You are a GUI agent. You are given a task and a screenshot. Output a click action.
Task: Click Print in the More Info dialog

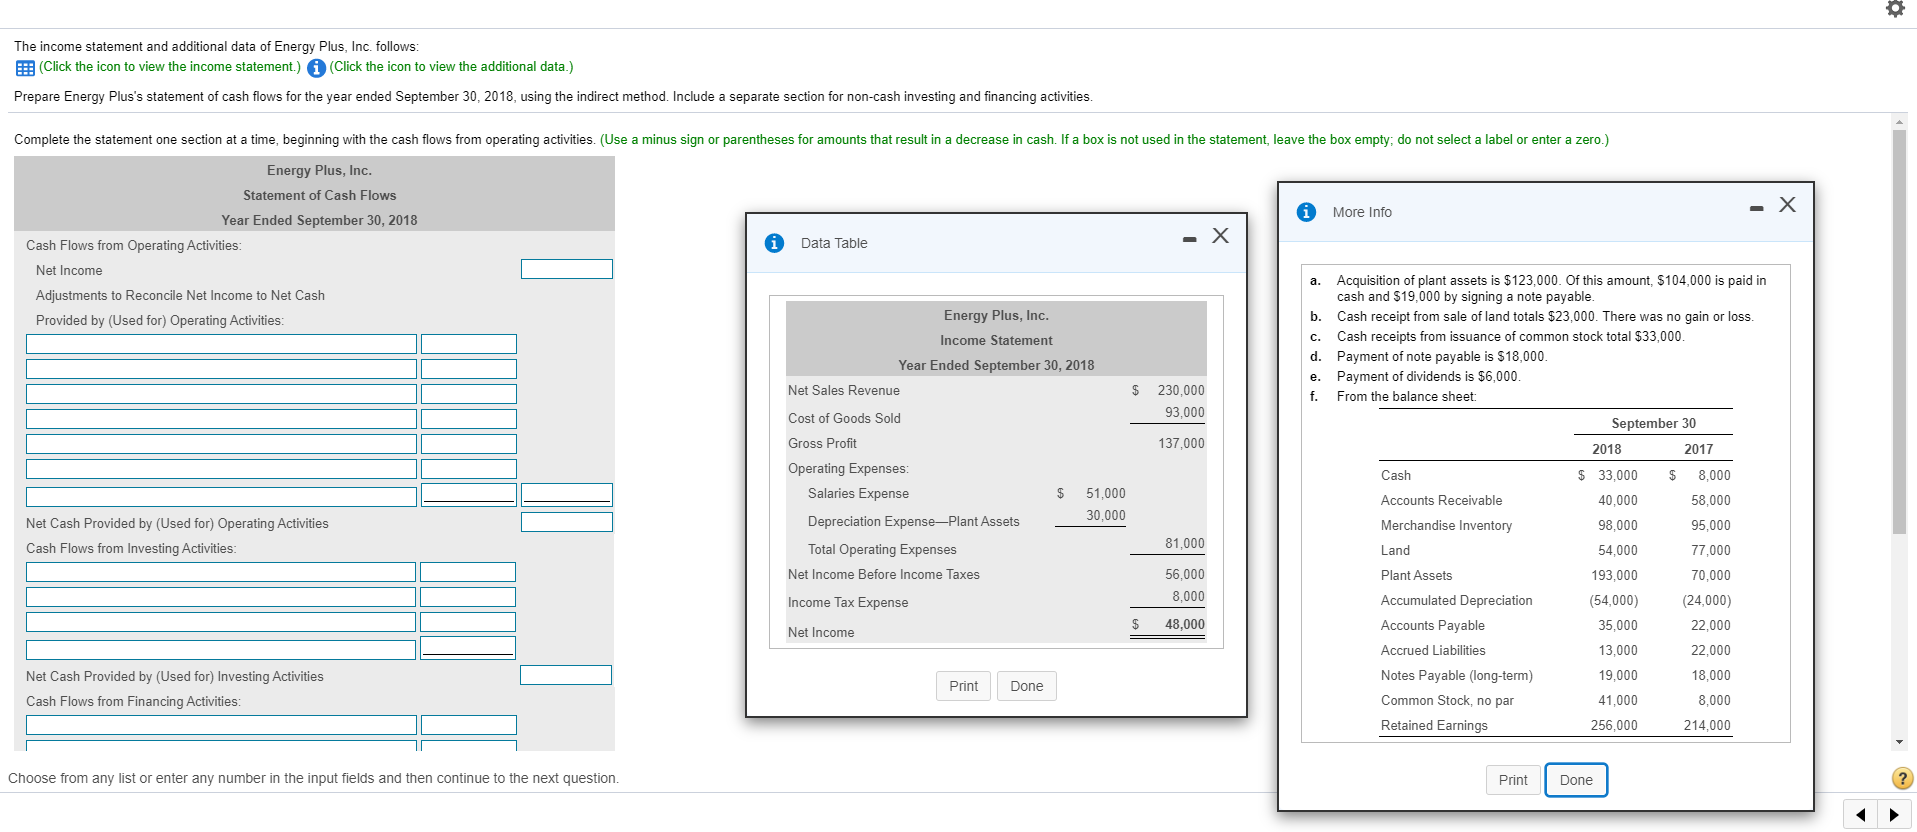pos(1513,780)
